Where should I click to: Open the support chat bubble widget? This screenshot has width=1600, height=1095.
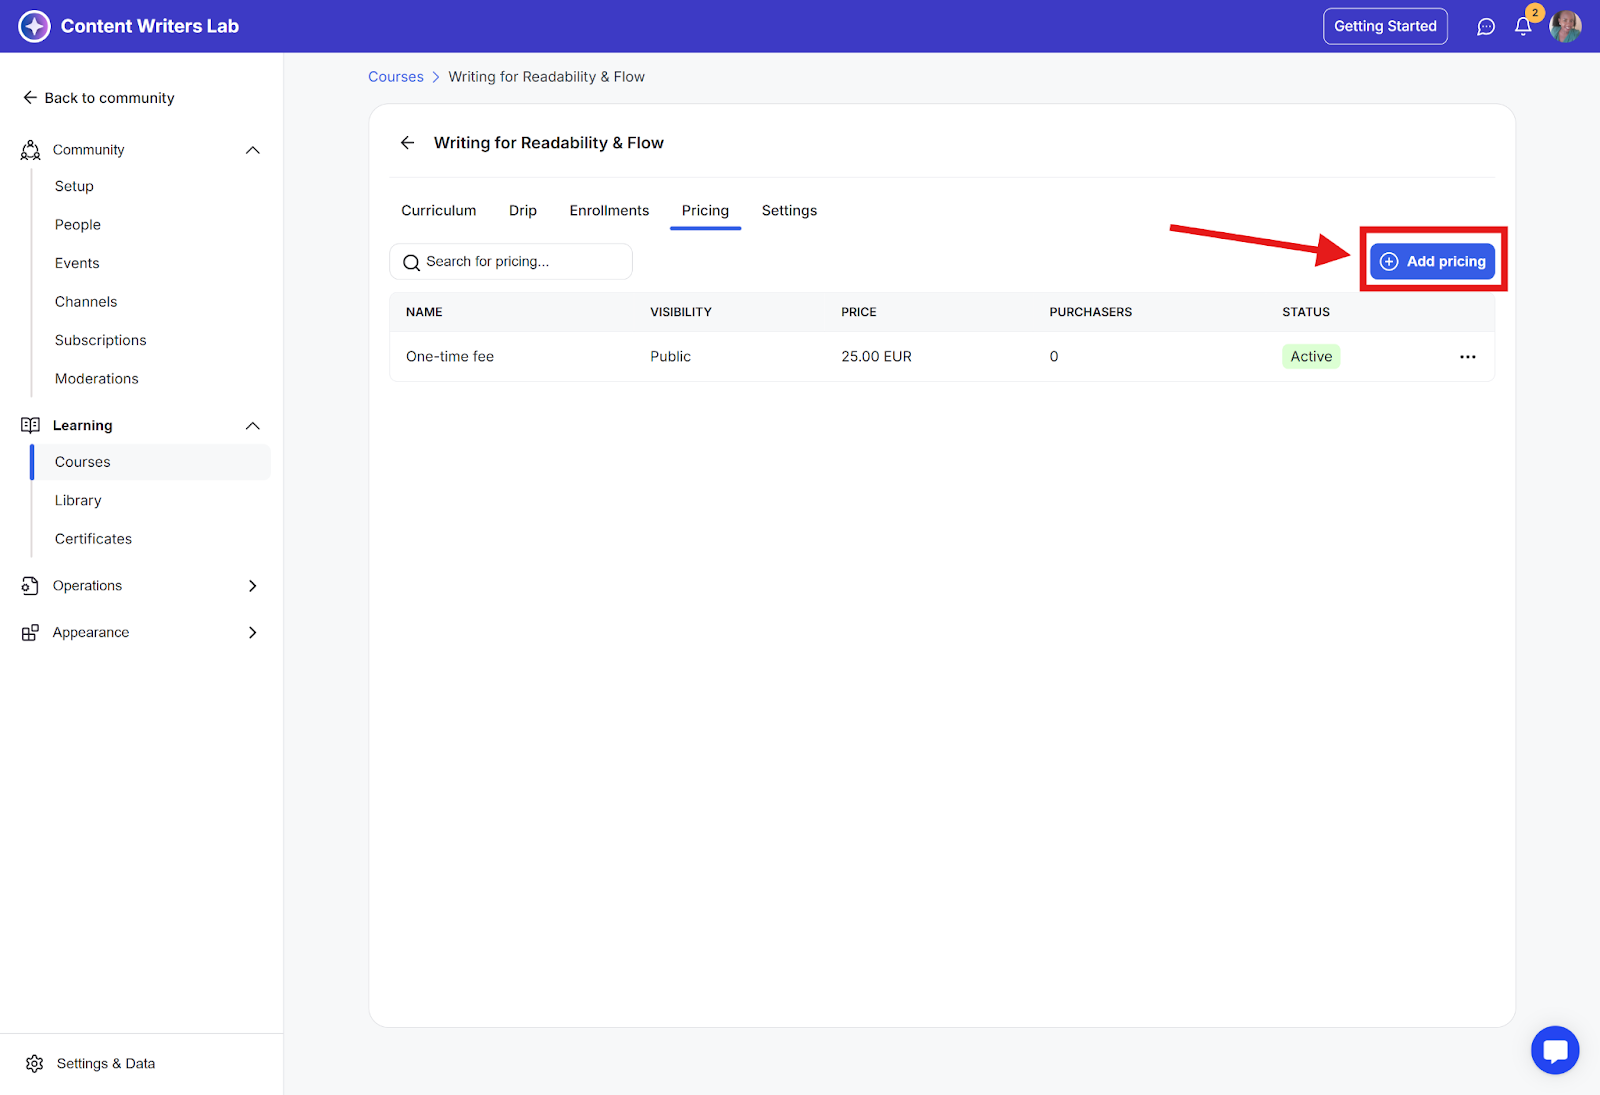pyautogui.click(x=1554, y=1050)
